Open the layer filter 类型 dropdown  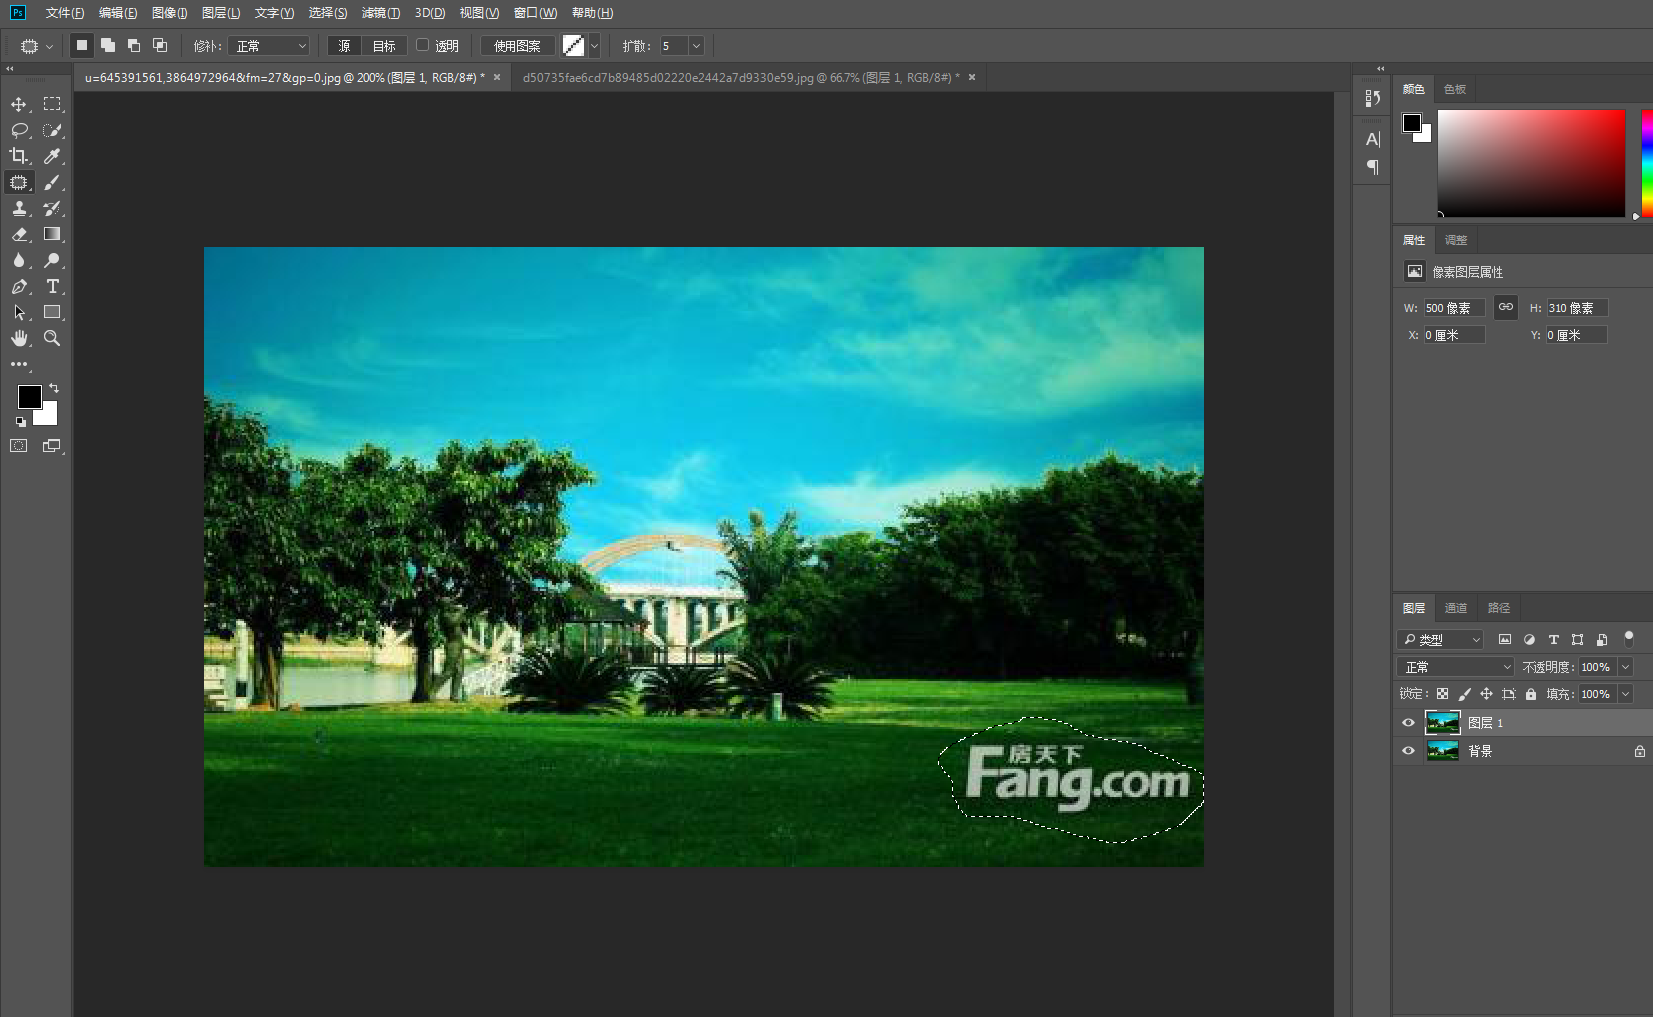(1440, 639)
